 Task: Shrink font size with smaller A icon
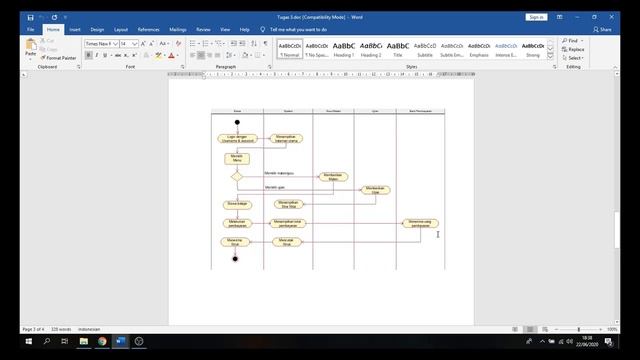coord(151,43)
